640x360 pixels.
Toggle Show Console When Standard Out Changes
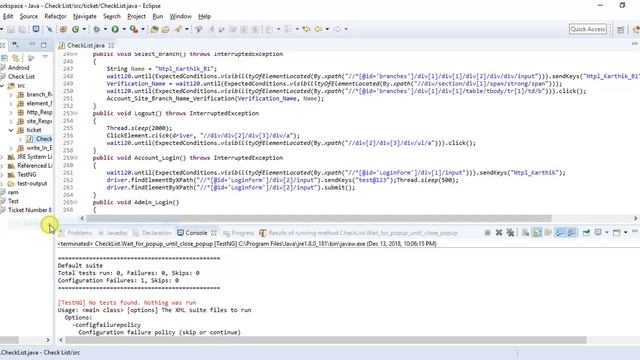(x=560, y=233)
